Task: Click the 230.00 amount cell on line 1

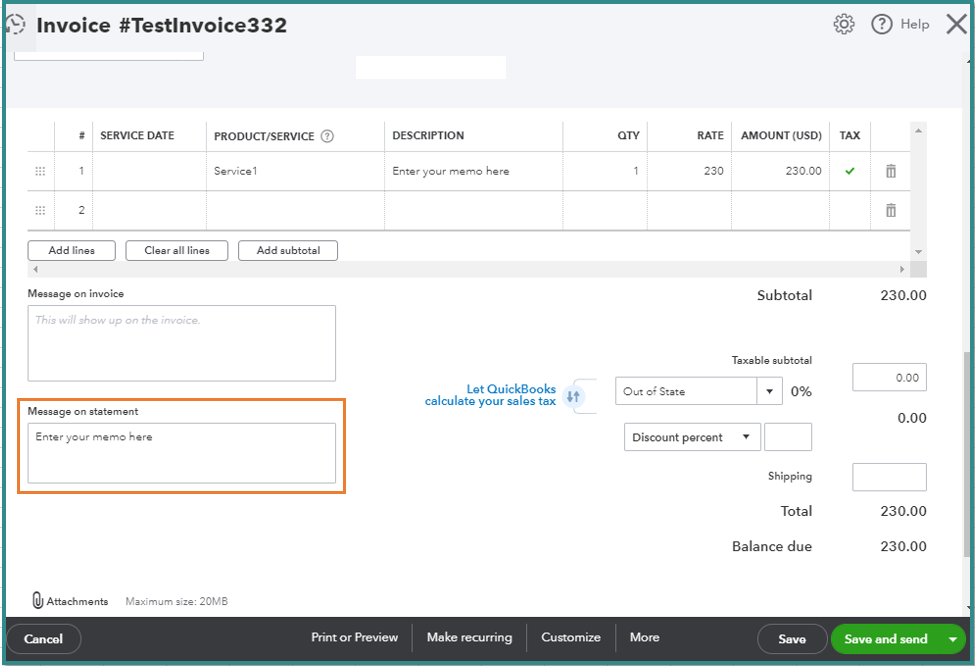Action: tap(780, 171)
